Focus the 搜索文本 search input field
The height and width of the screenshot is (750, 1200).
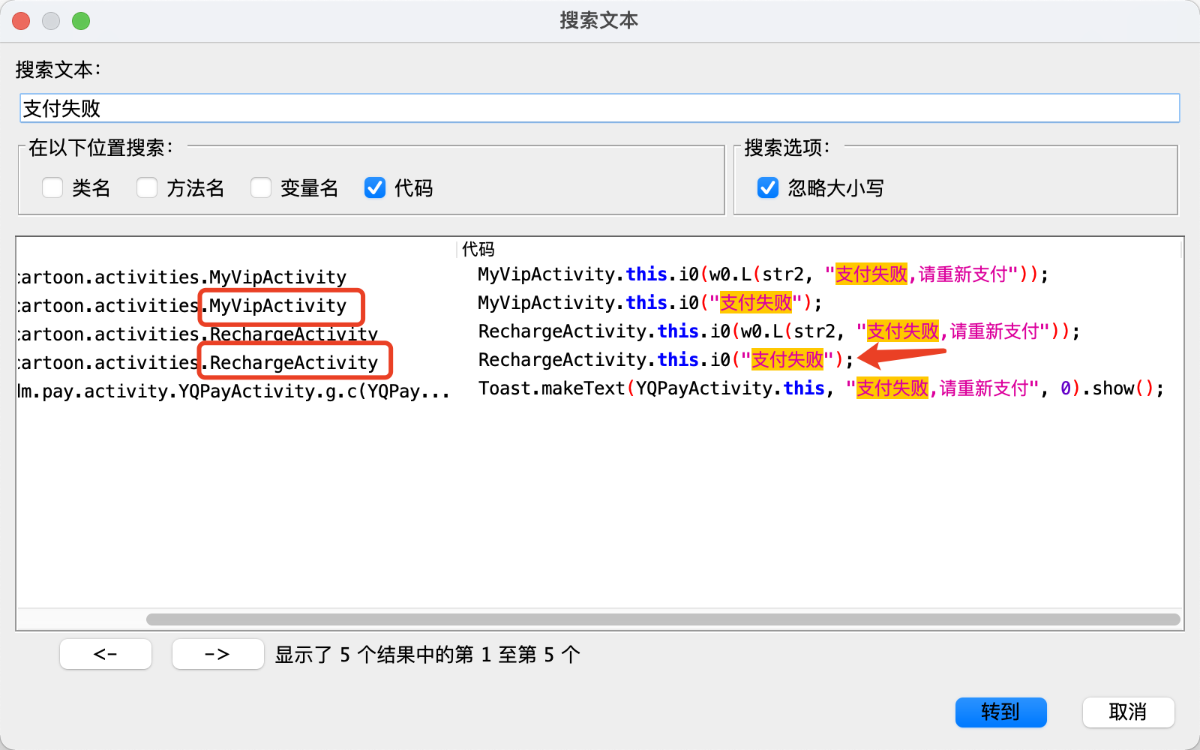coord(600,108)
